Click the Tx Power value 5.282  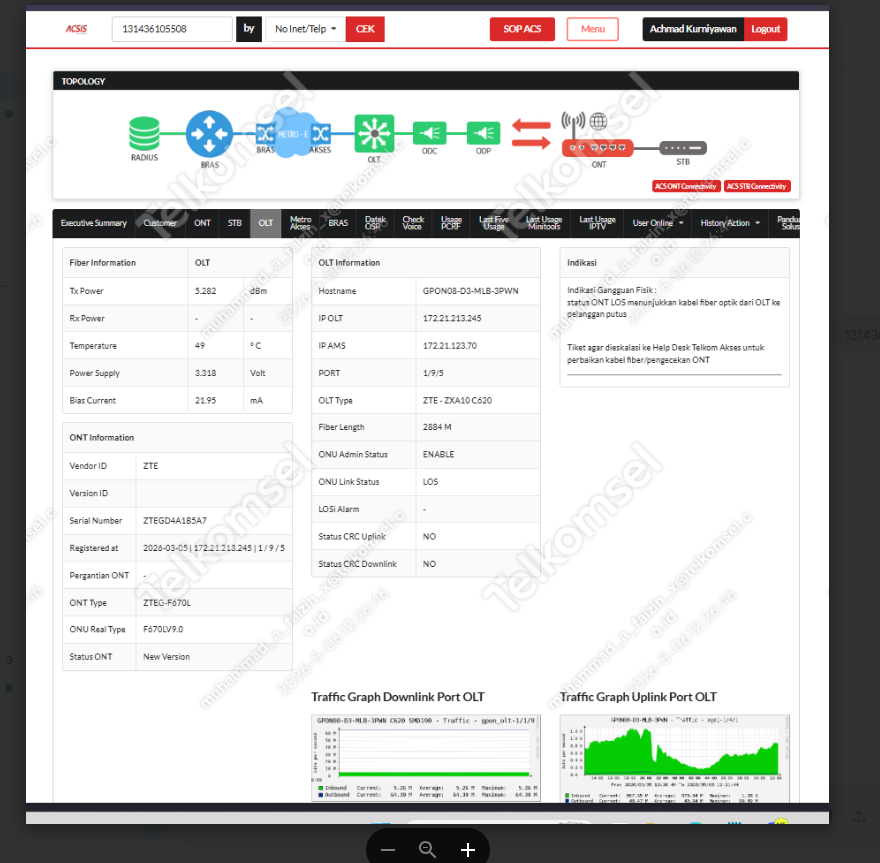(x=205, y=291)
